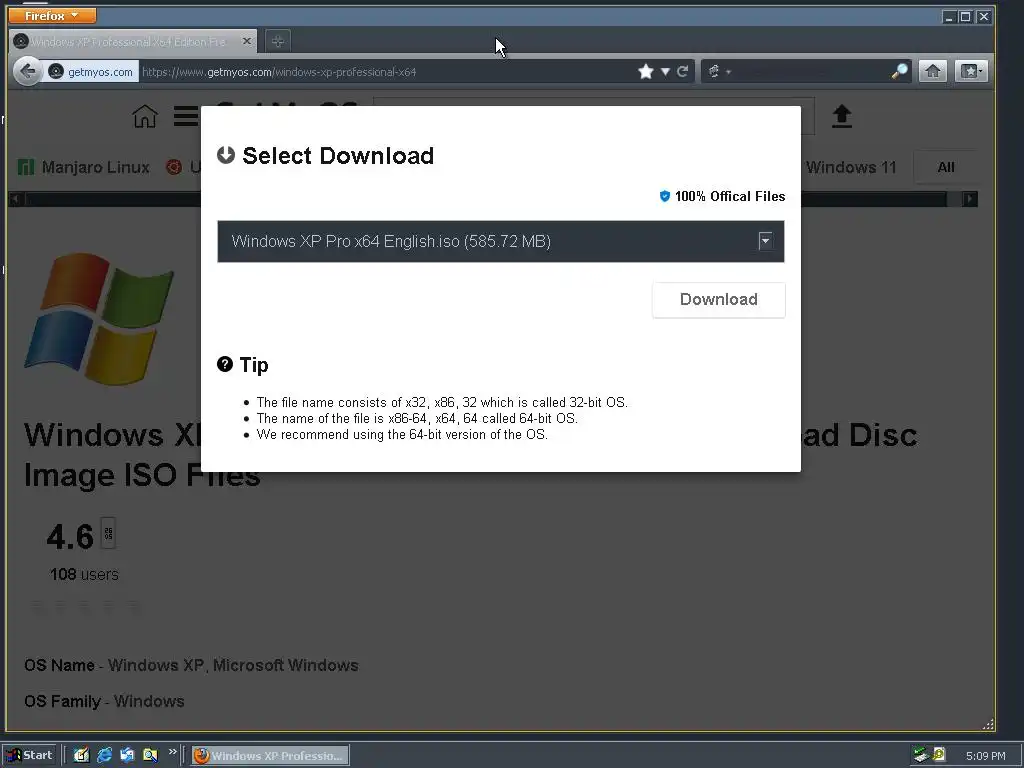Click the 'OS Name - Windows XP' line
1024x768 pixels.
191,665
